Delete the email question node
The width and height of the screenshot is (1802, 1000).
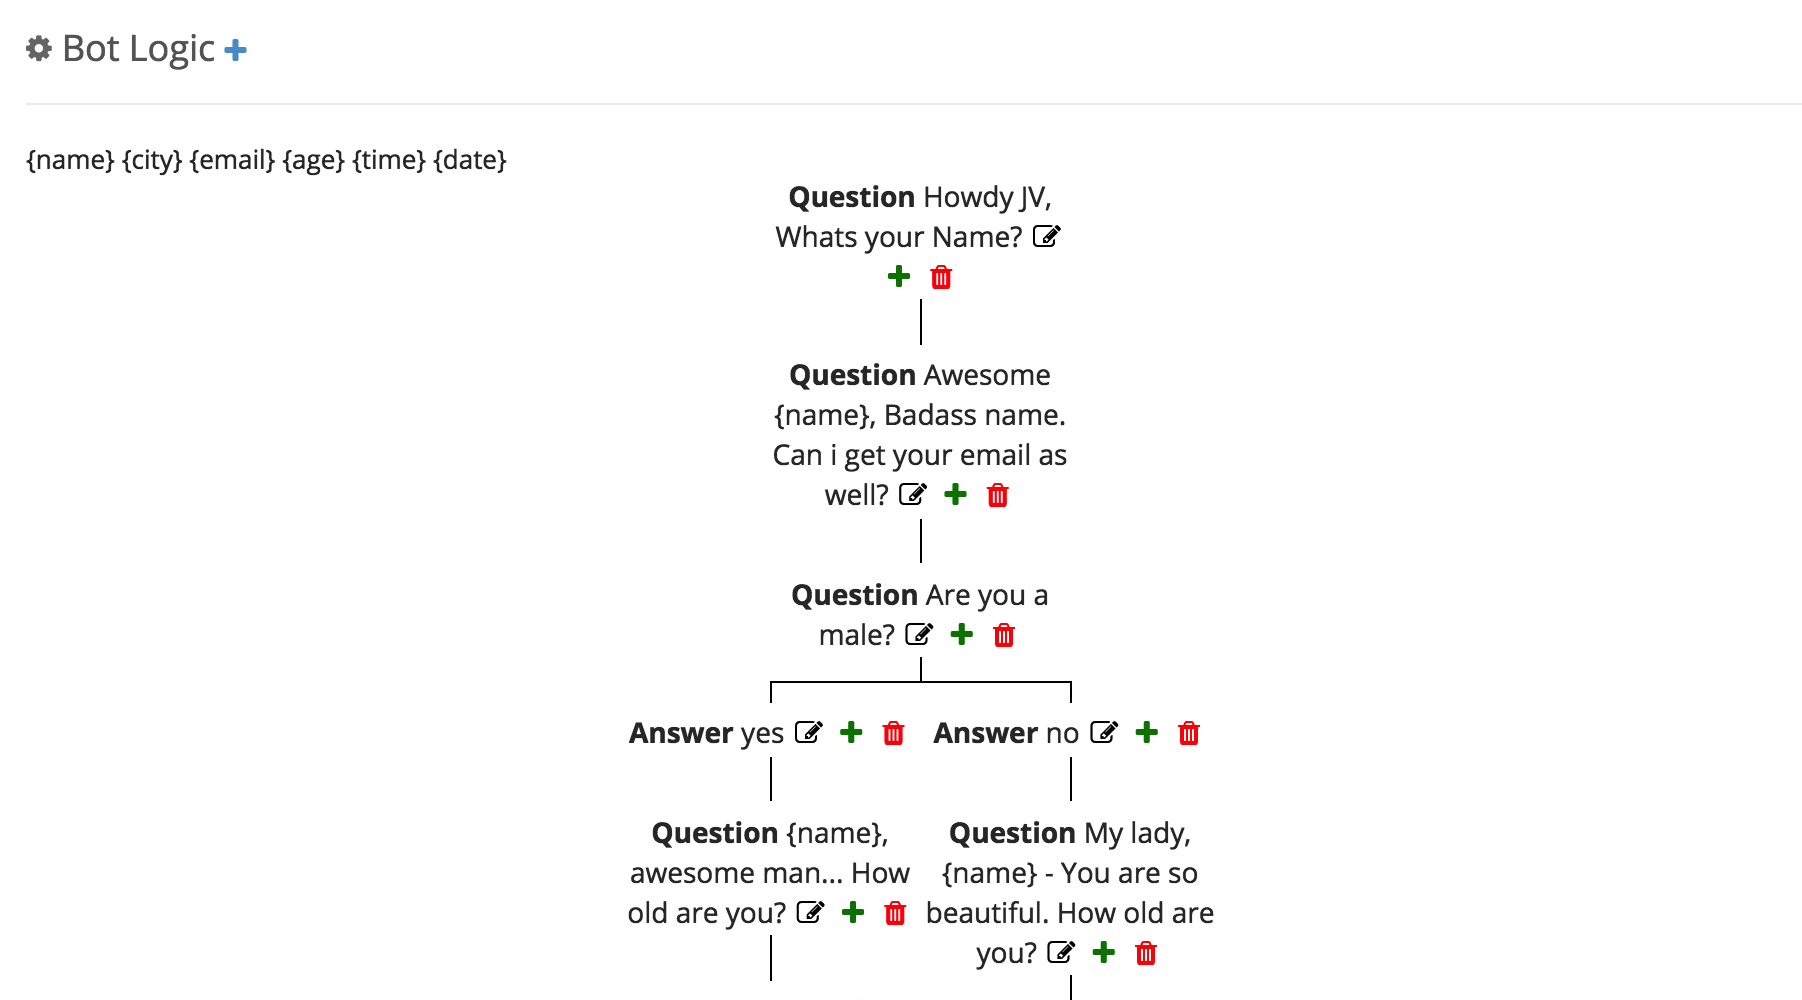pos(998,495)
